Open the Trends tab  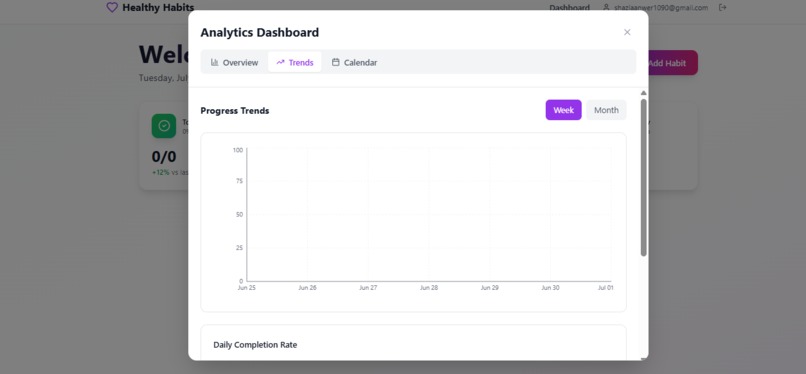point(295,62)
